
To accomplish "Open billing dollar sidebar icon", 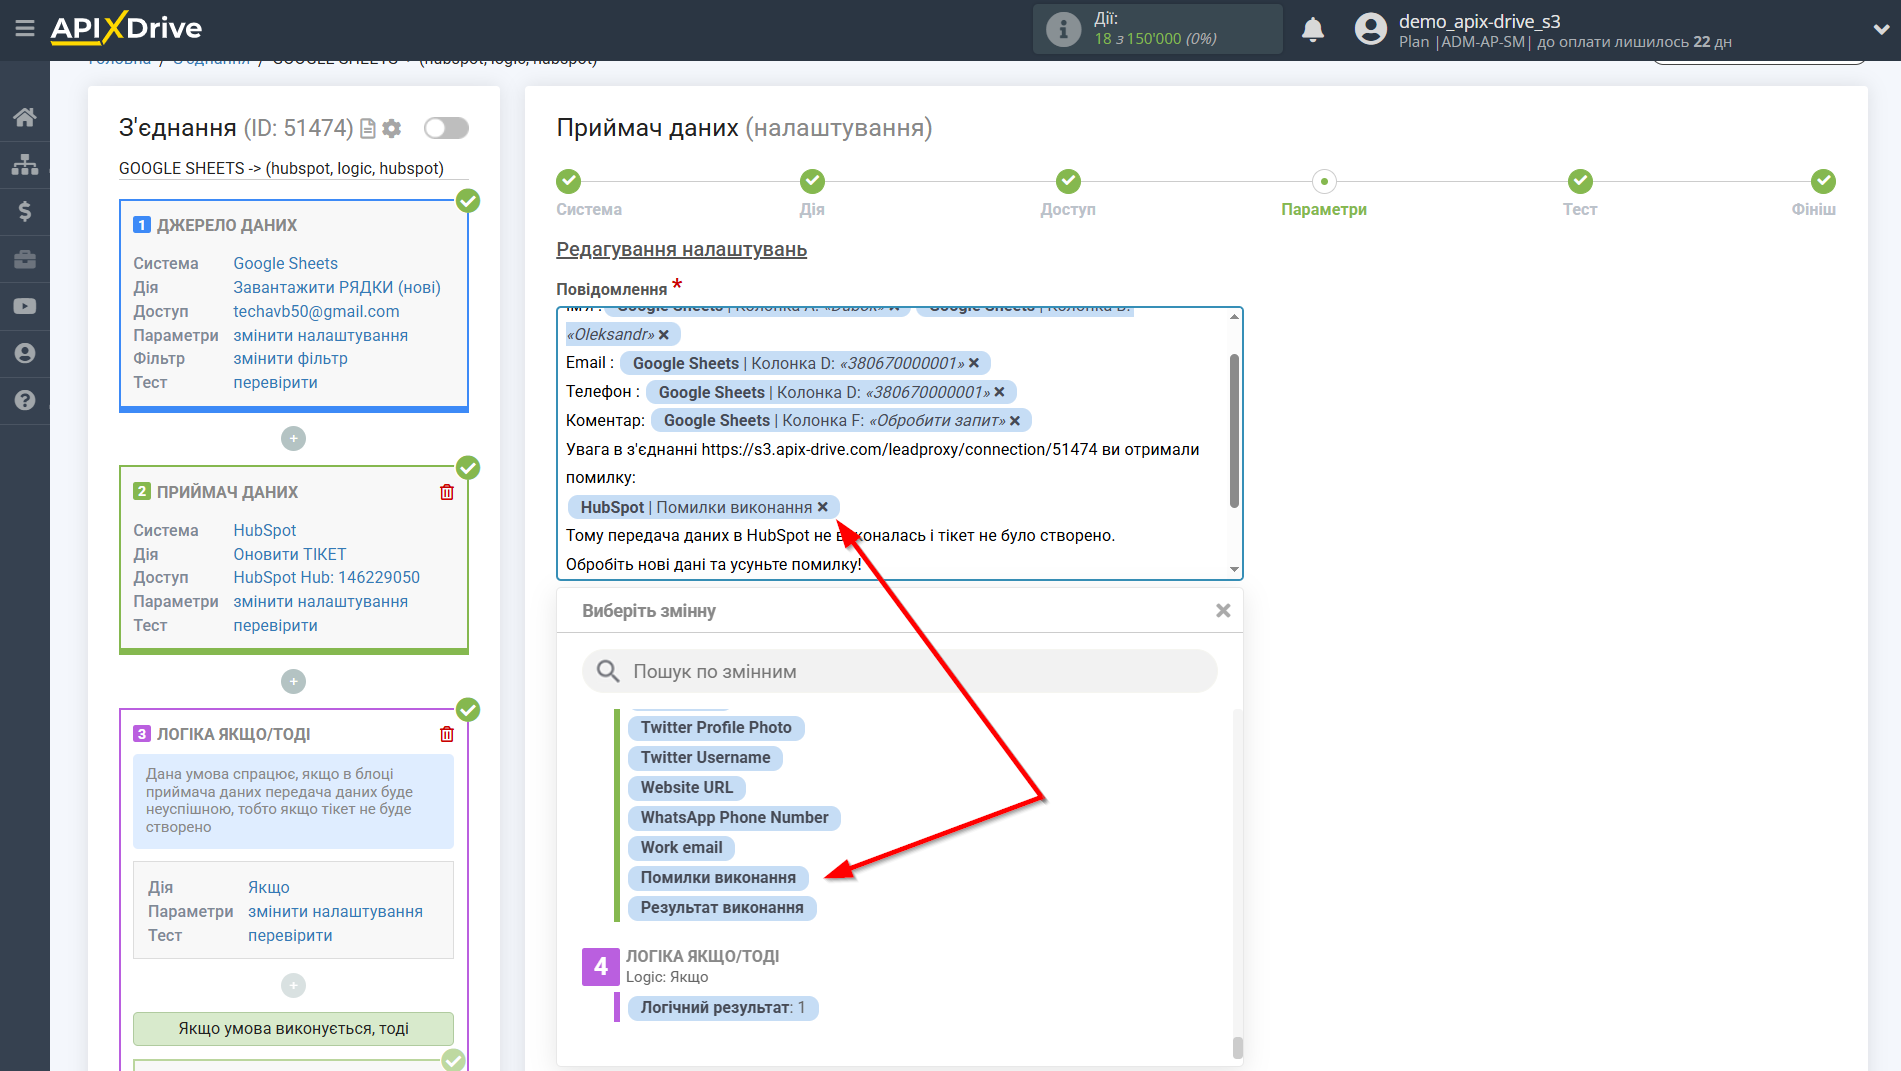I will [x=25, y=211].
